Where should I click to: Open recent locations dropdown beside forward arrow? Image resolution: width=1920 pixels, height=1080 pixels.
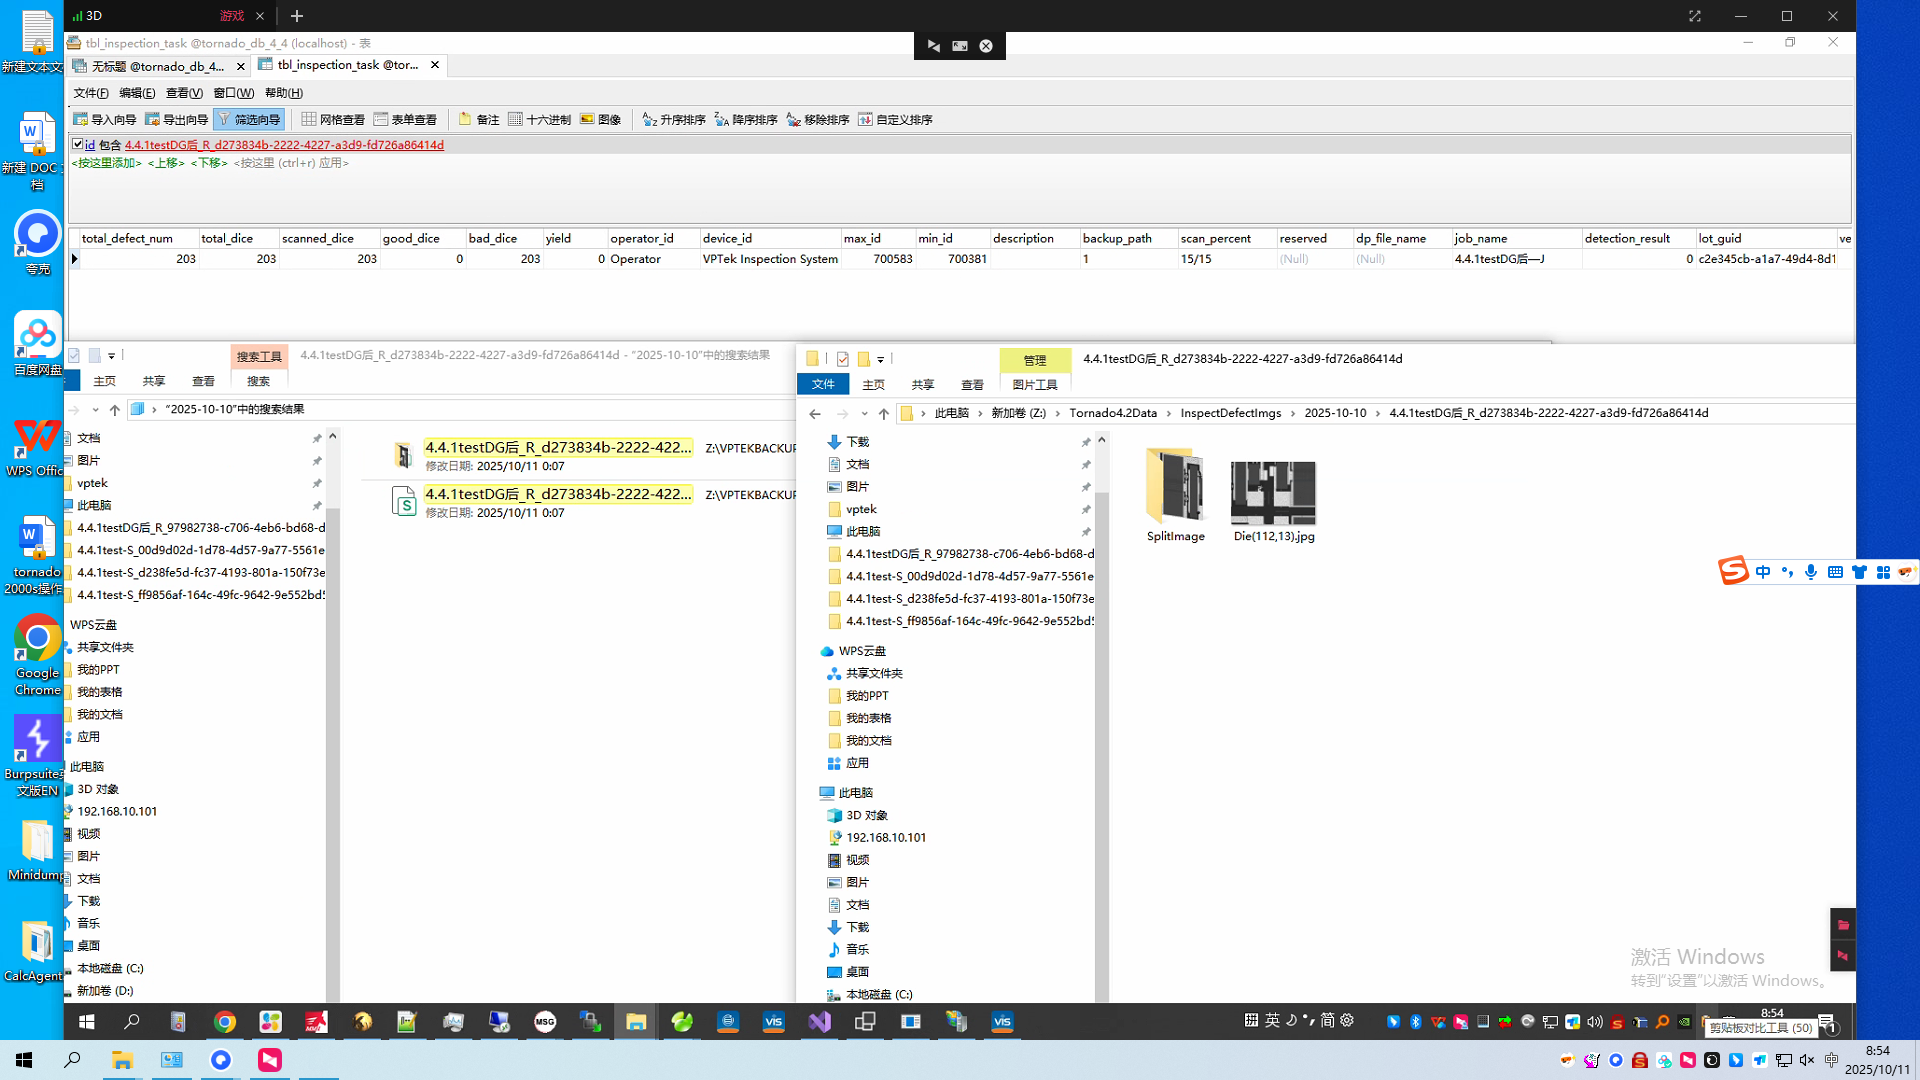click(x=864, y=414)
